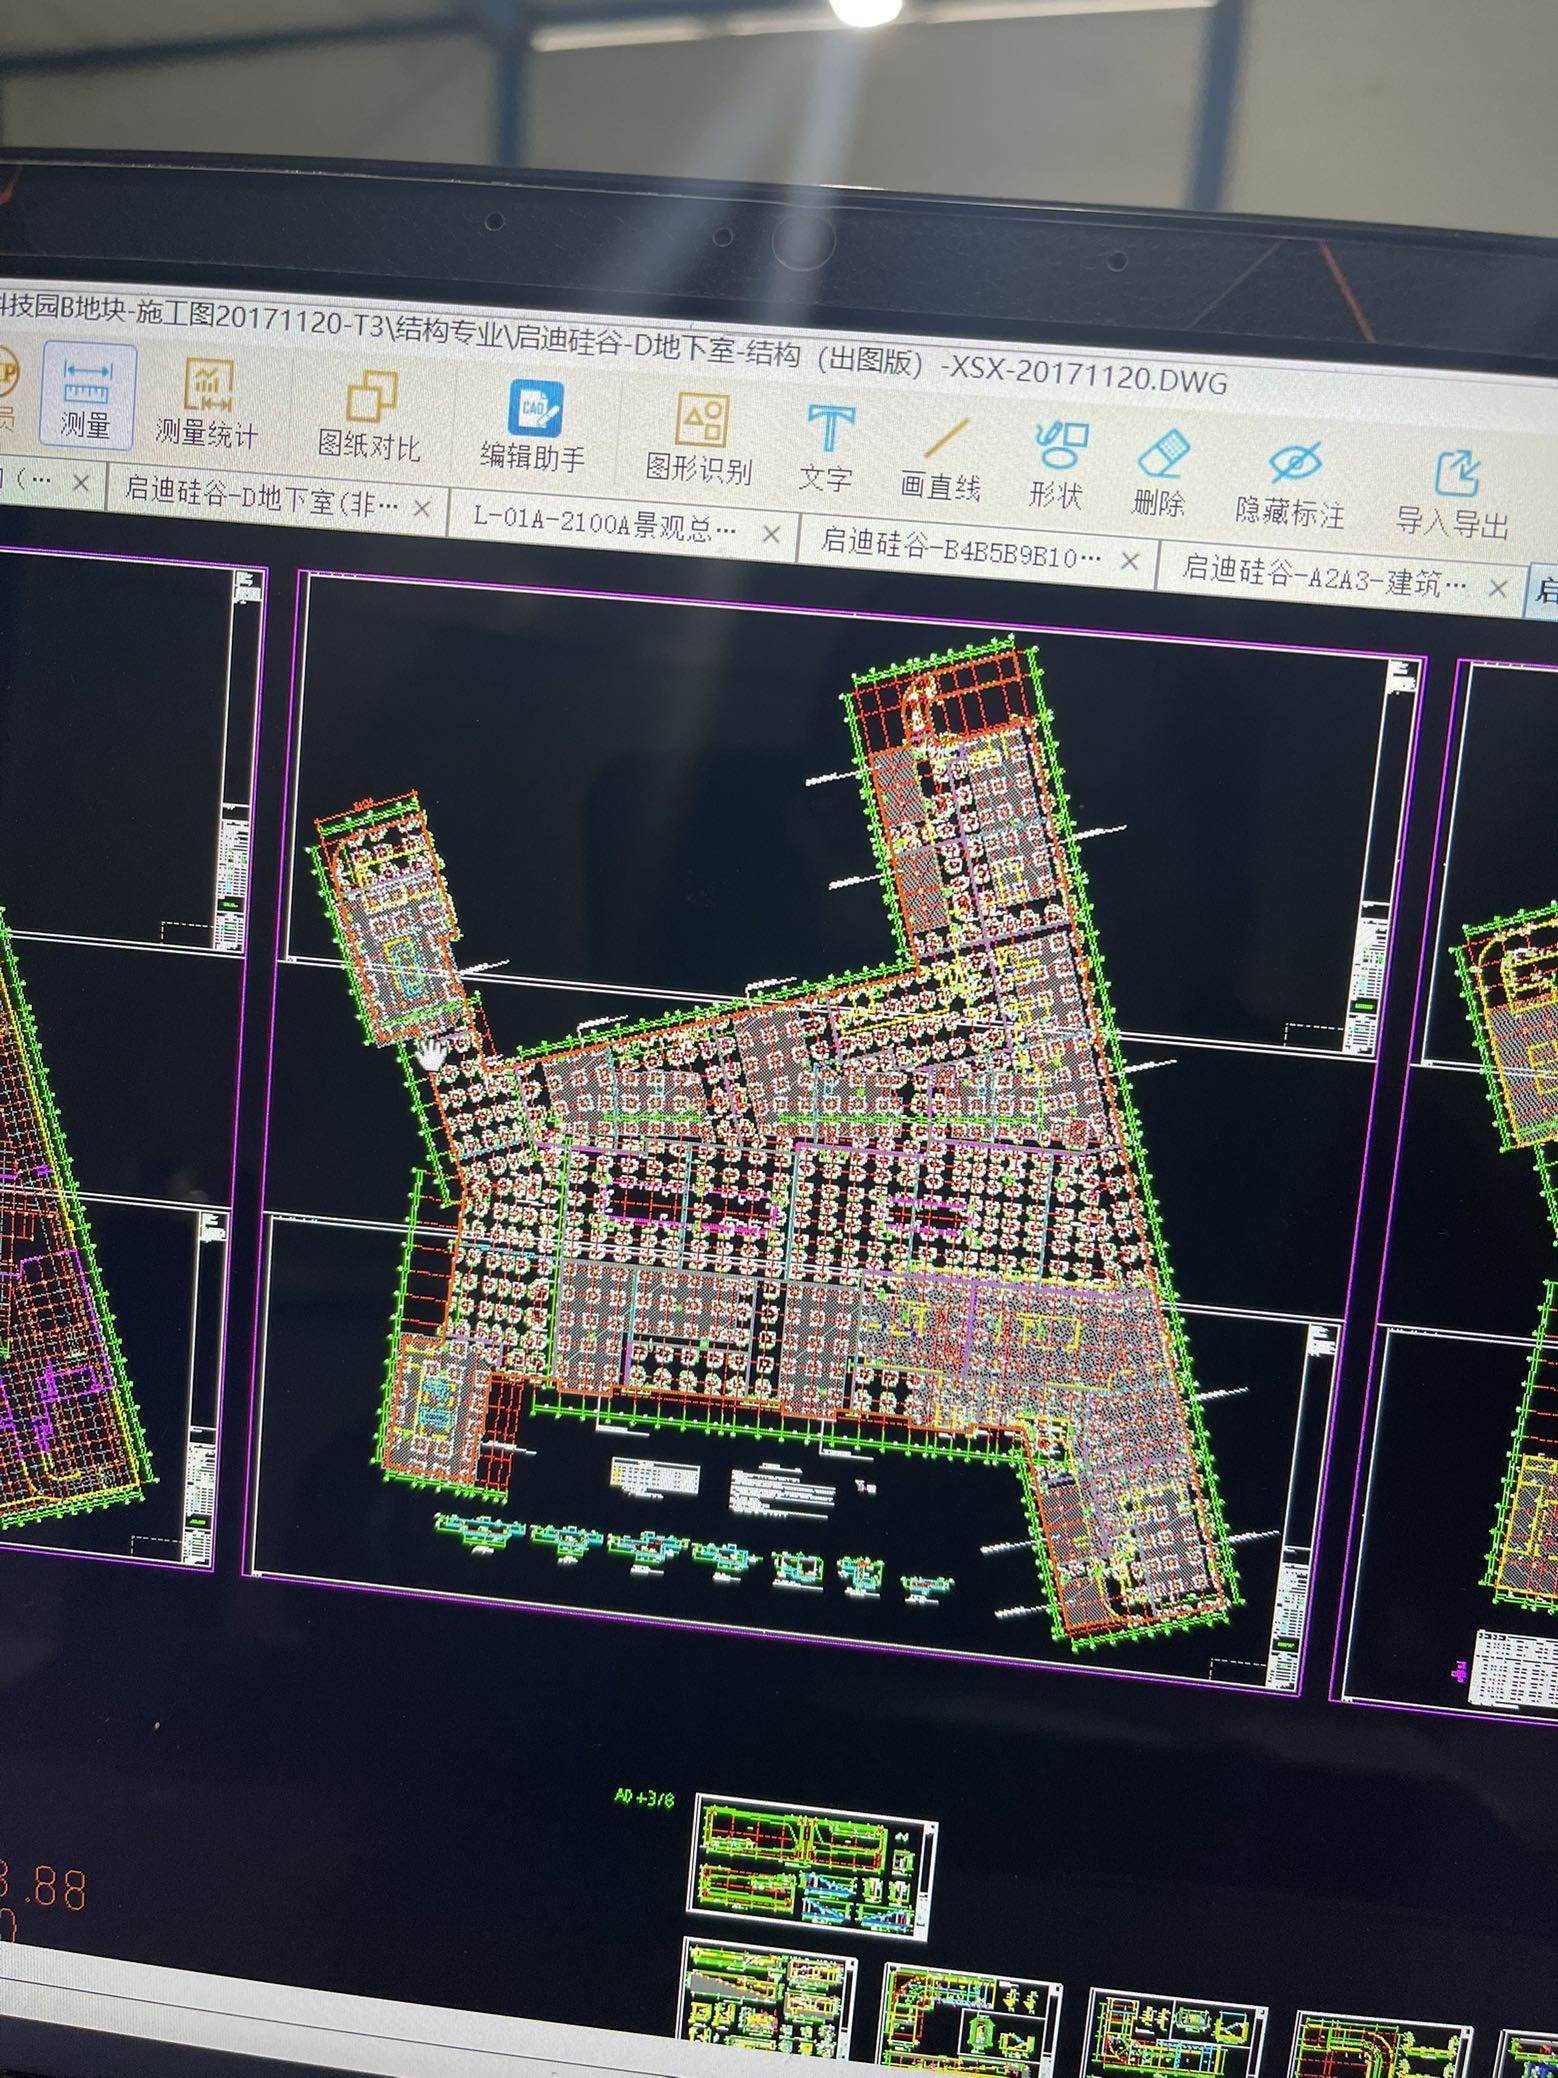Launch the 编辑助手 CAD editing assistant

click(532, 428)
